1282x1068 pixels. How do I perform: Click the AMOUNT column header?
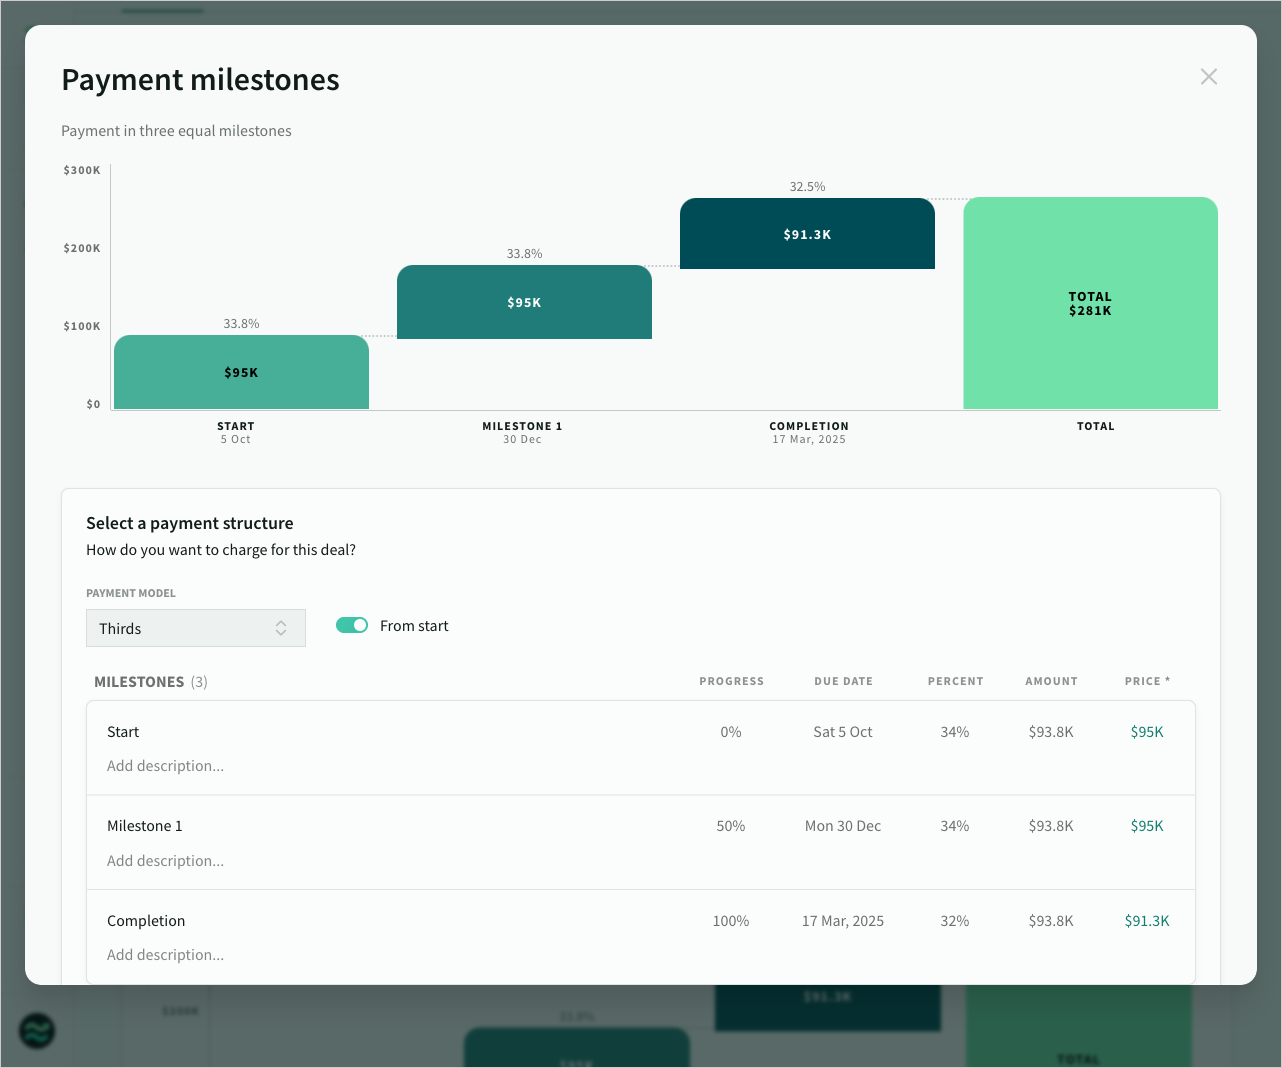(1051, 681)
